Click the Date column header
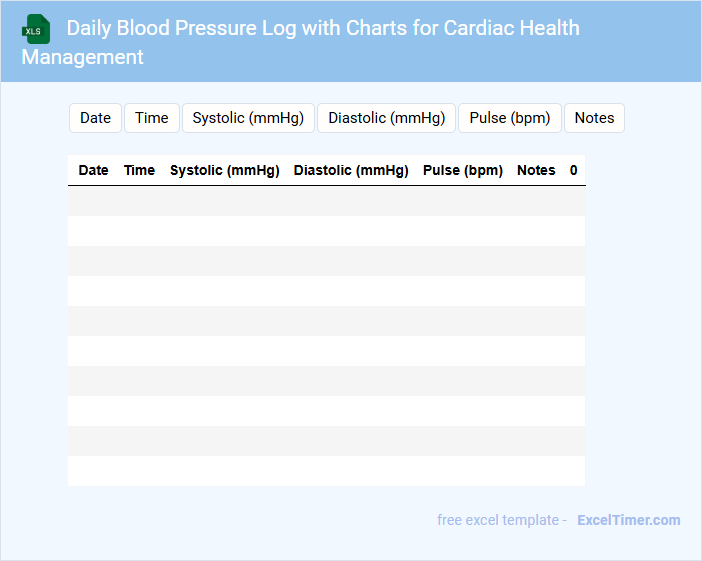 pos(93,170)
